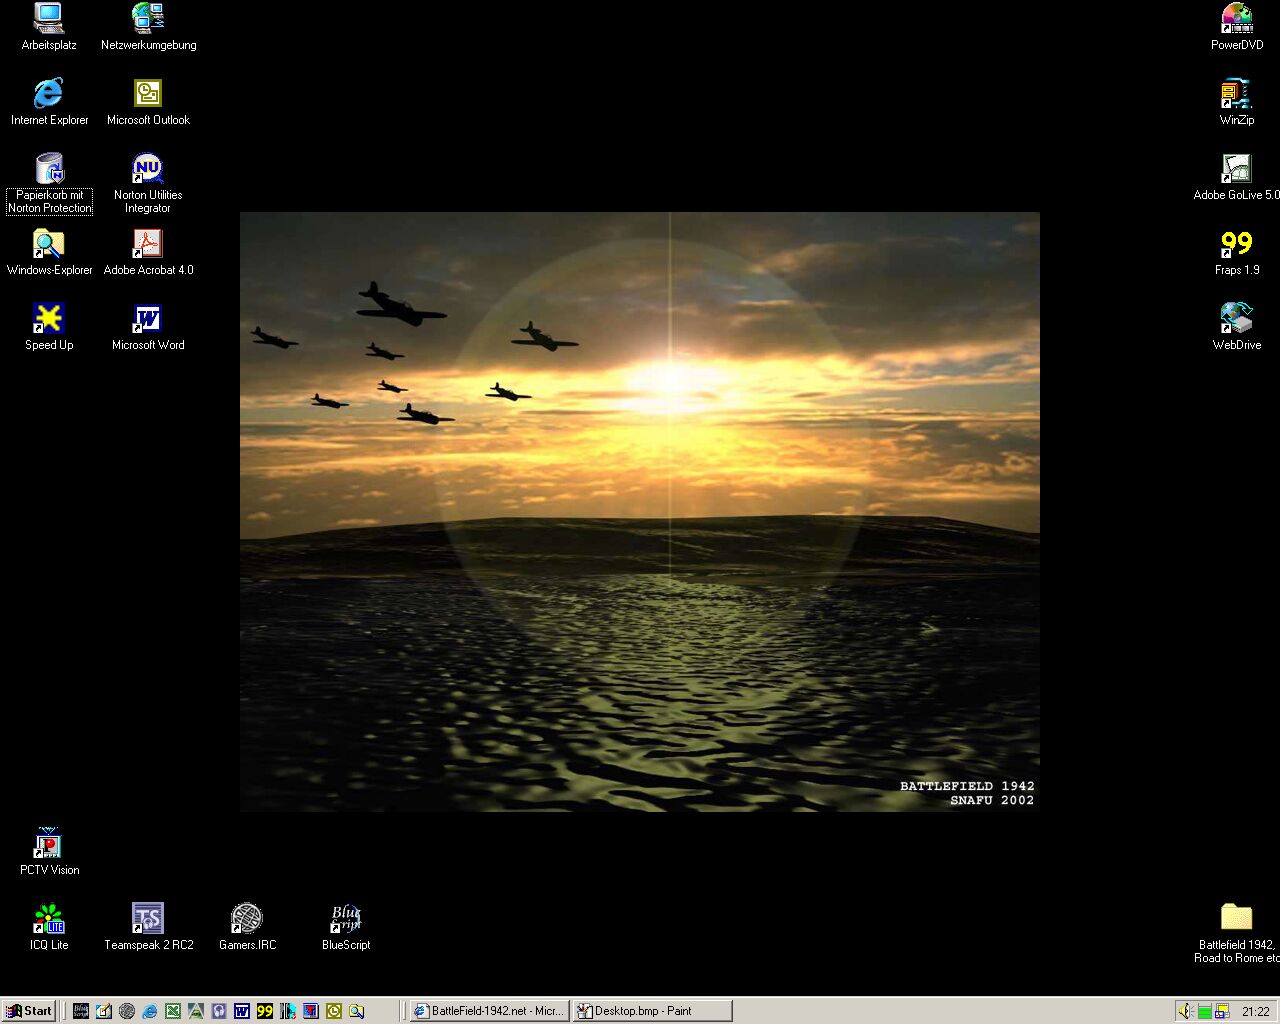Launch Internet Explorer from the quick launch bar
The height and width of the screenshot is (1024, 1280).
pyautogui.click(x=150, y=1011)
